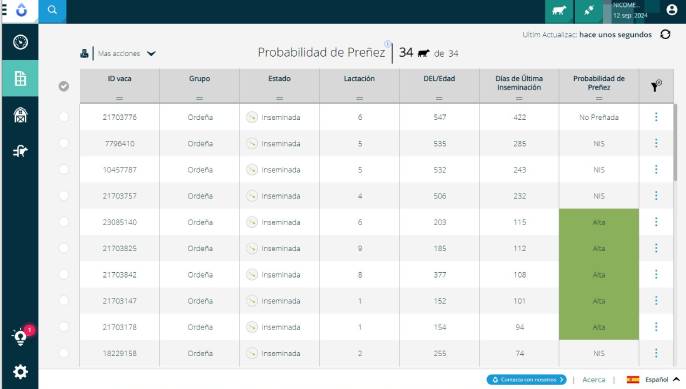Select the row checkbox for cow 21703147
This screenshot has width=686, height=389.
tap(64, 301)
